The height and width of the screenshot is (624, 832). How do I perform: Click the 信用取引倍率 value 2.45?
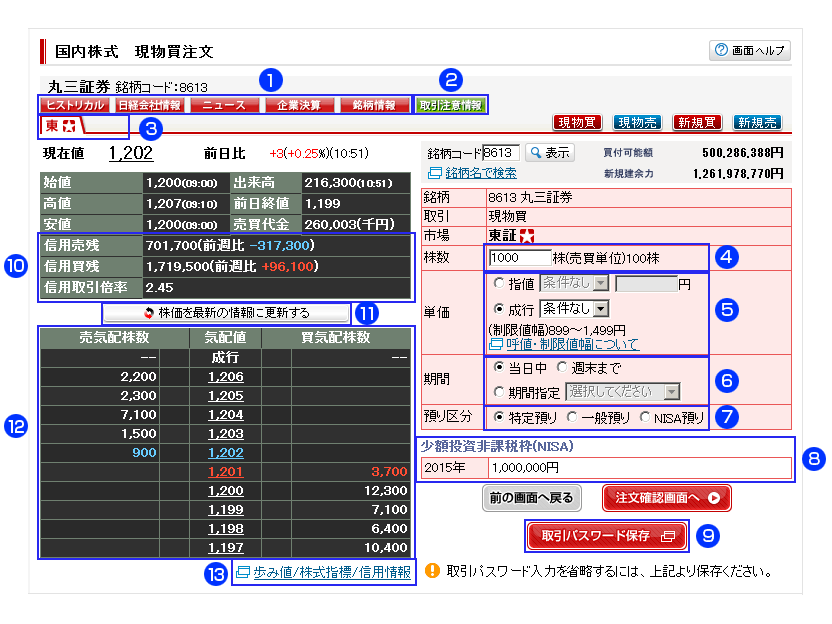click(160, 288)
